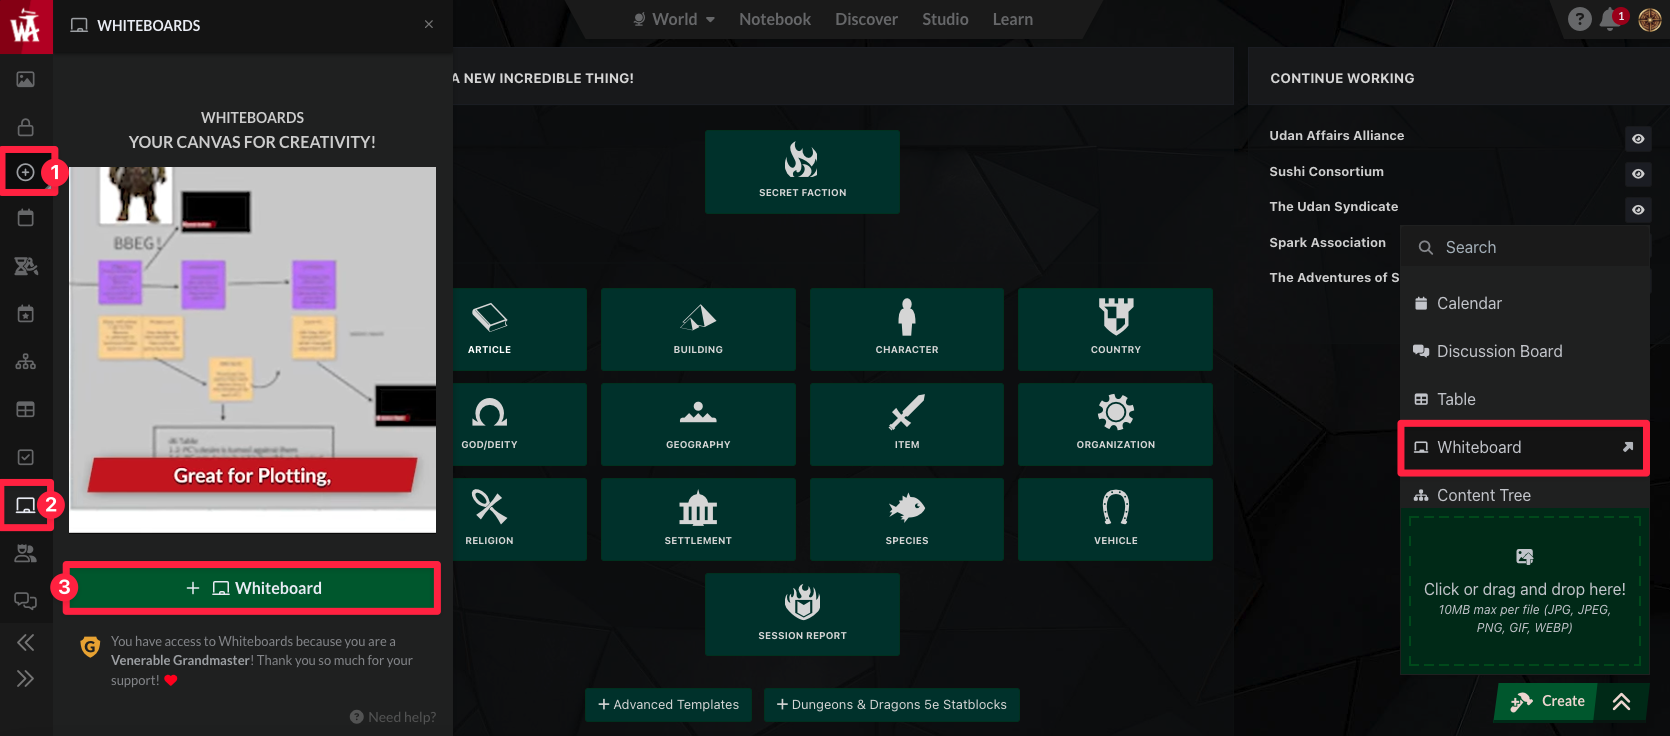The width and height of the screenshot is (1670, 736).
Task: Toggle visibility eye for Sushi Consortium
Action: click(x=1638, y=174)
